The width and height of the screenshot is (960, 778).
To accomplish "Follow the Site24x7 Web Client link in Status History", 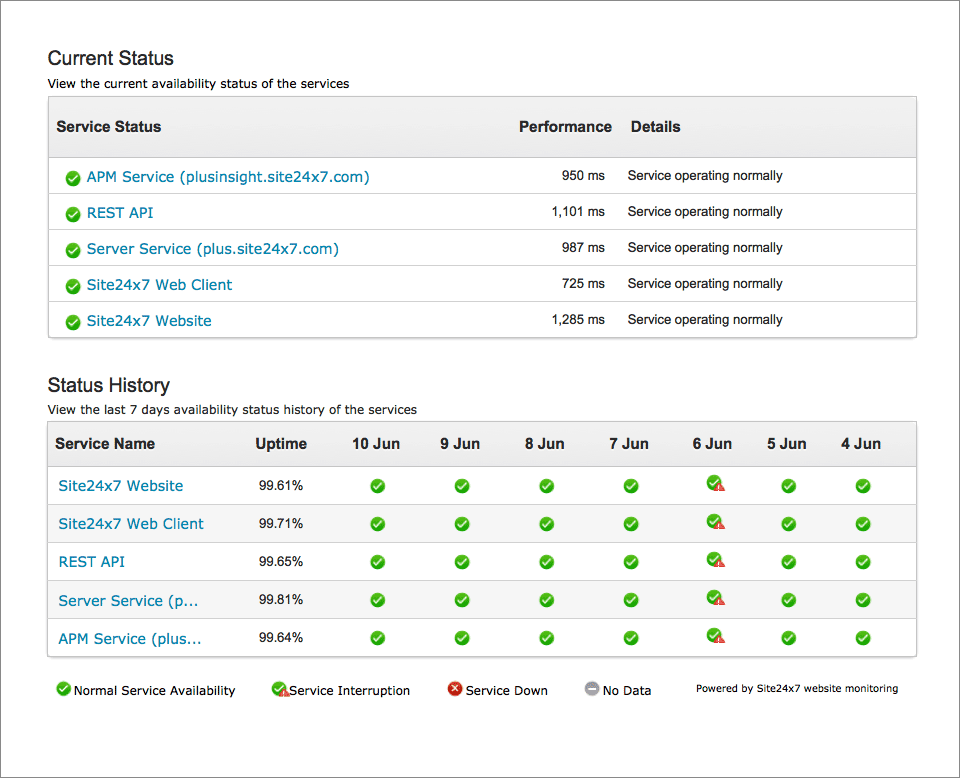I will pos(130,523).
